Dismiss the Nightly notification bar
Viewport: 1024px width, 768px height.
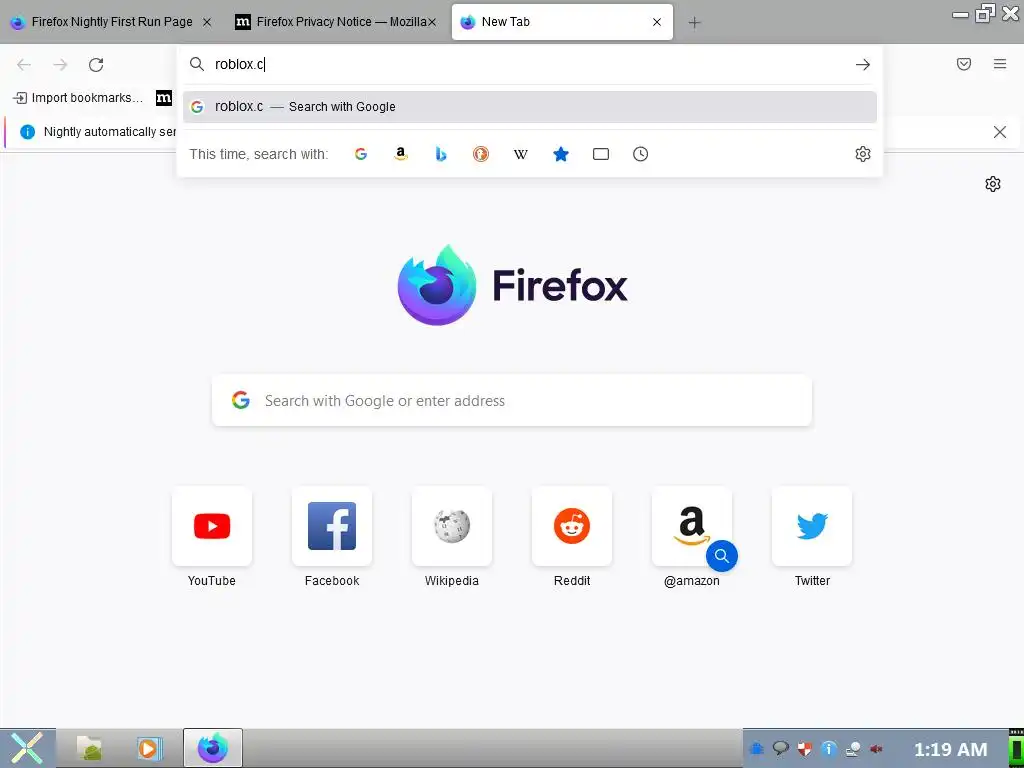point(999,132)
